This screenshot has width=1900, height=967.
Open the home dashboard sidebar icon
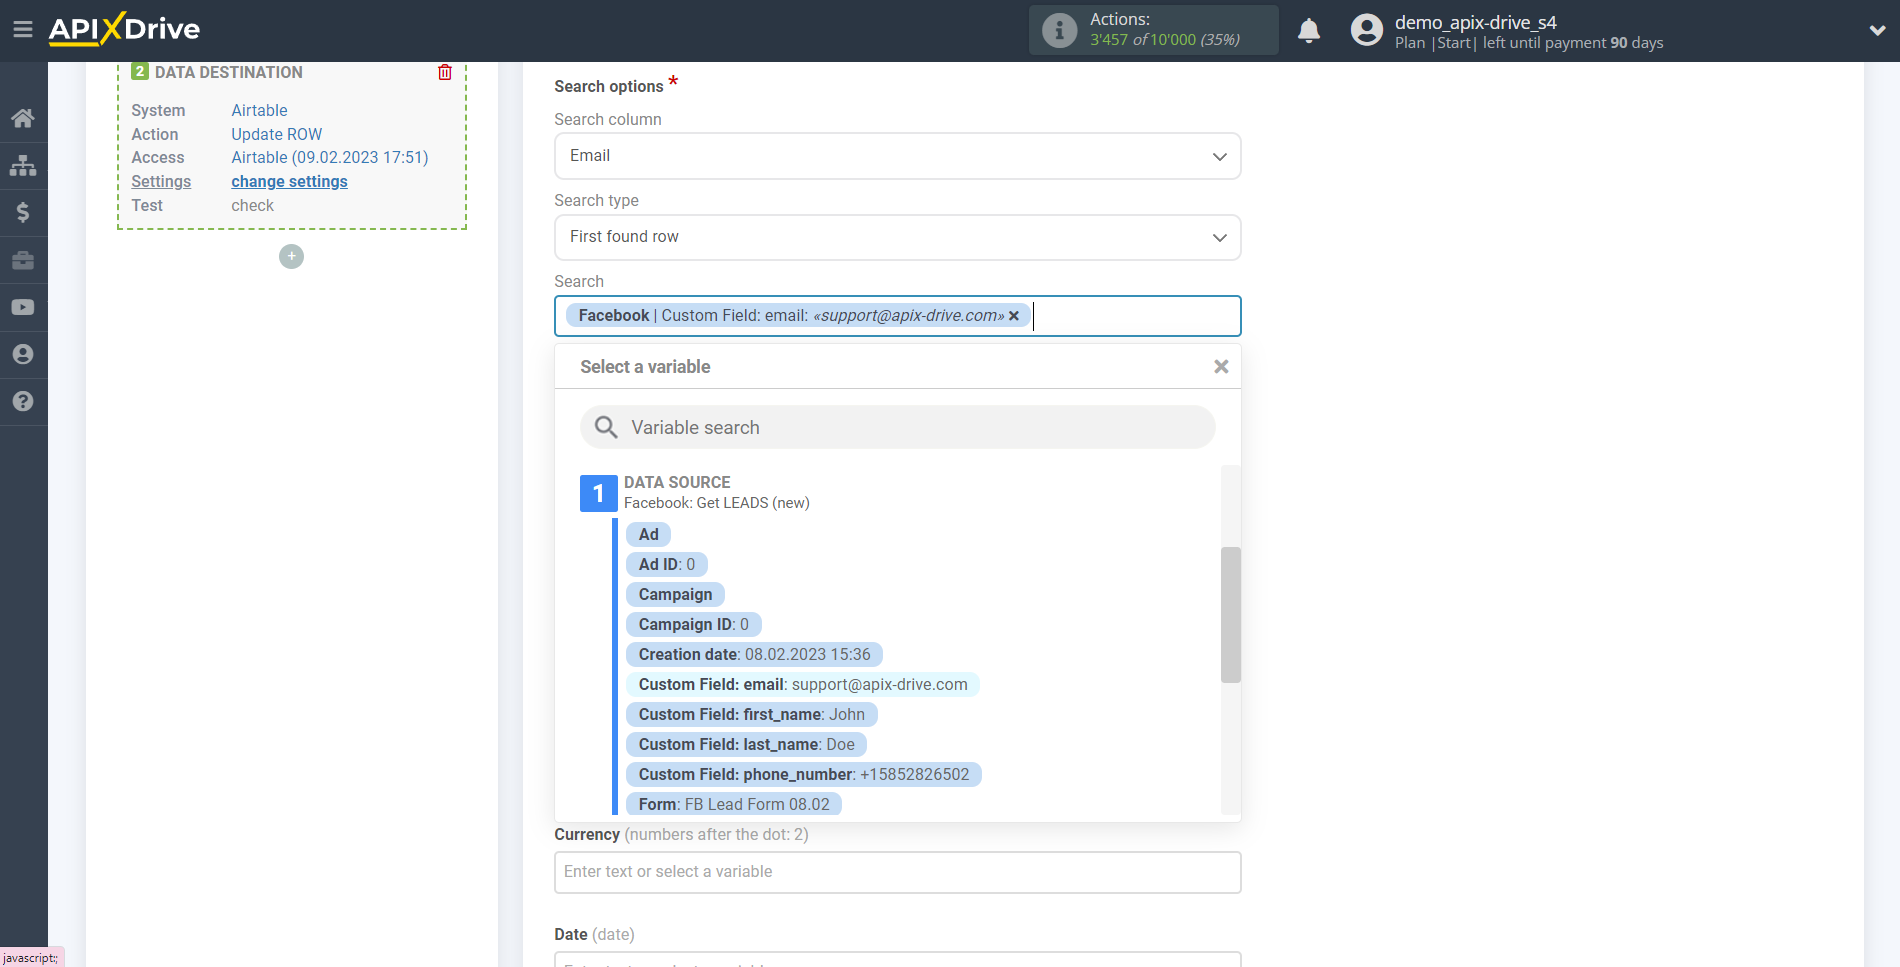(23, 118)
